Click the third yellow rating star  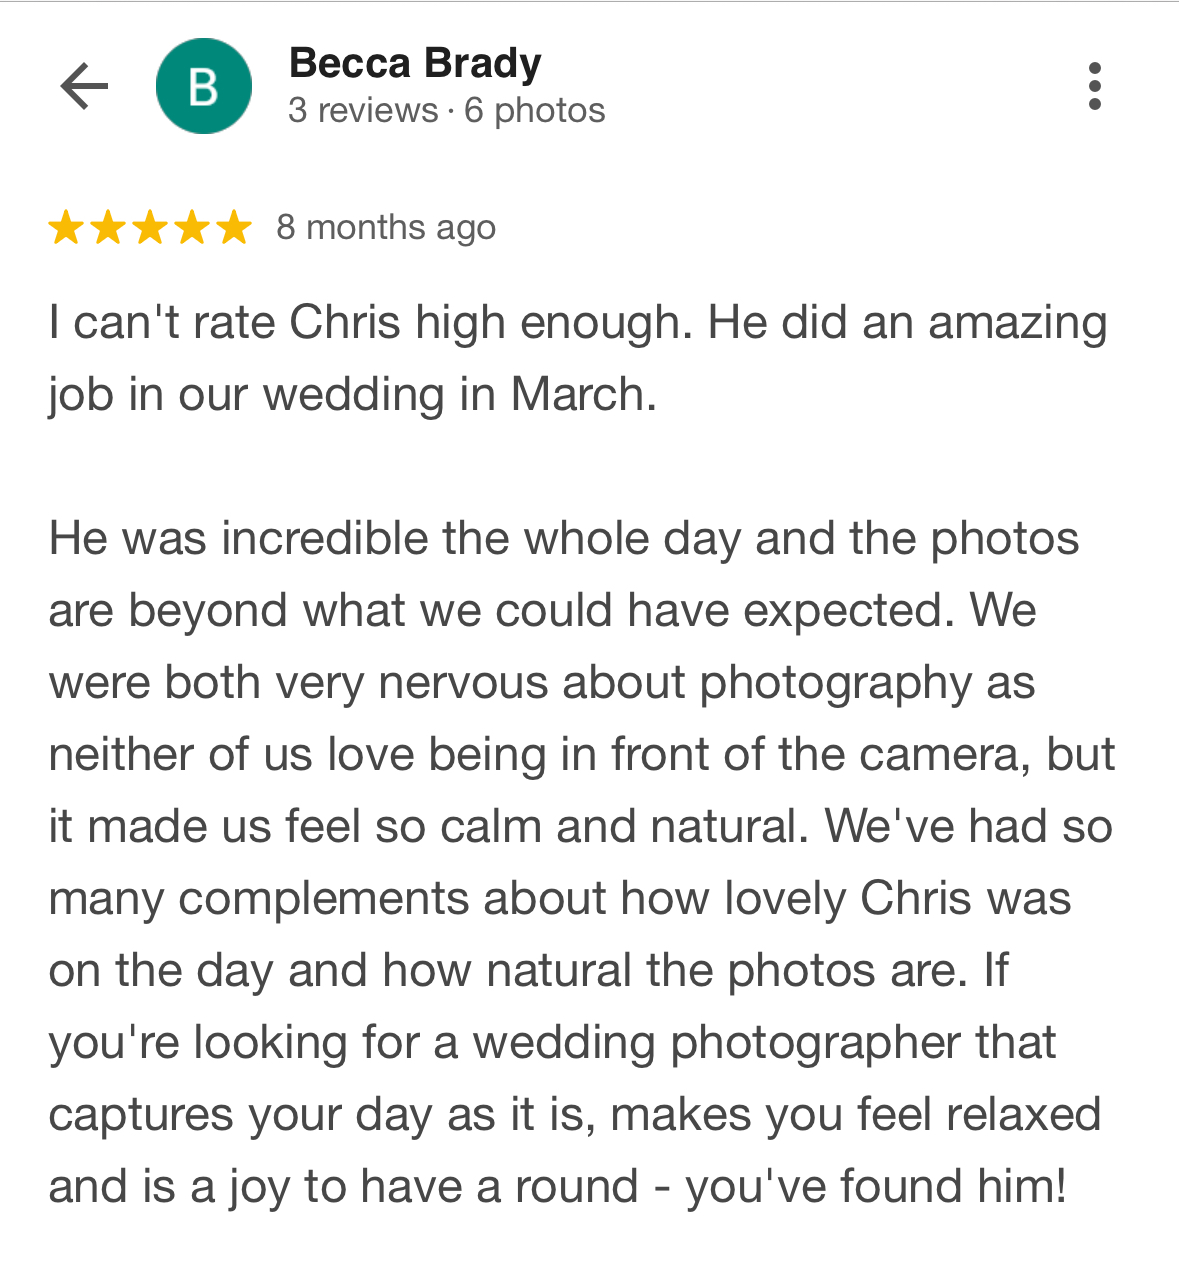[150, 228]
